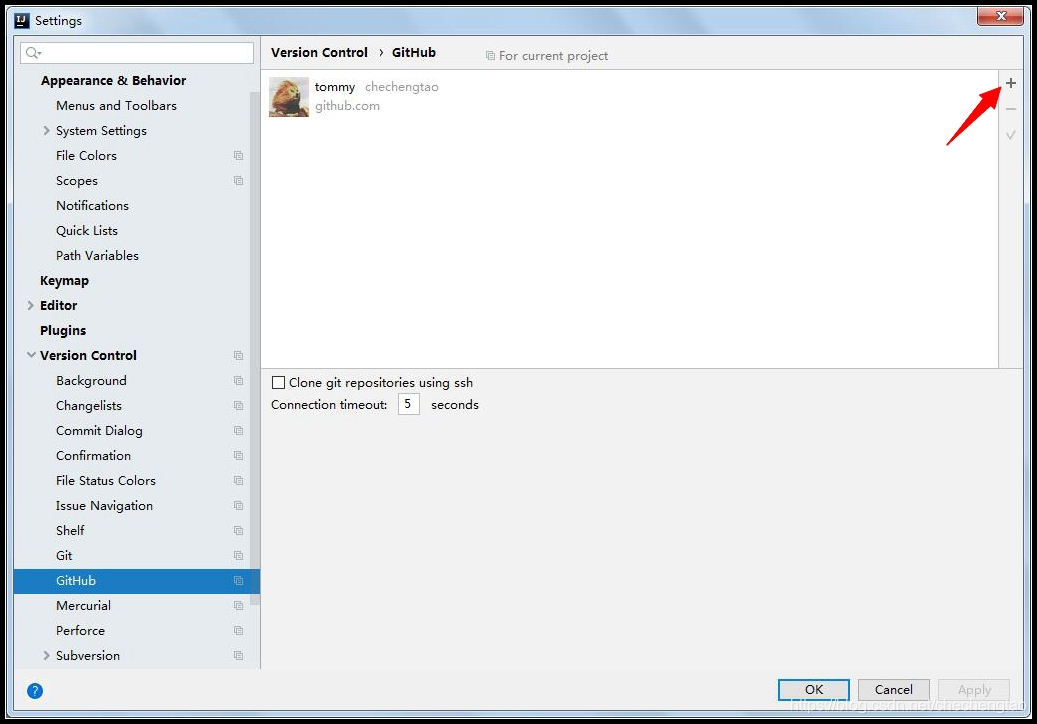Screen dimensions: 1037x724
Task: Click the plus icon to add GitHub account
Action: [1010, 84]
